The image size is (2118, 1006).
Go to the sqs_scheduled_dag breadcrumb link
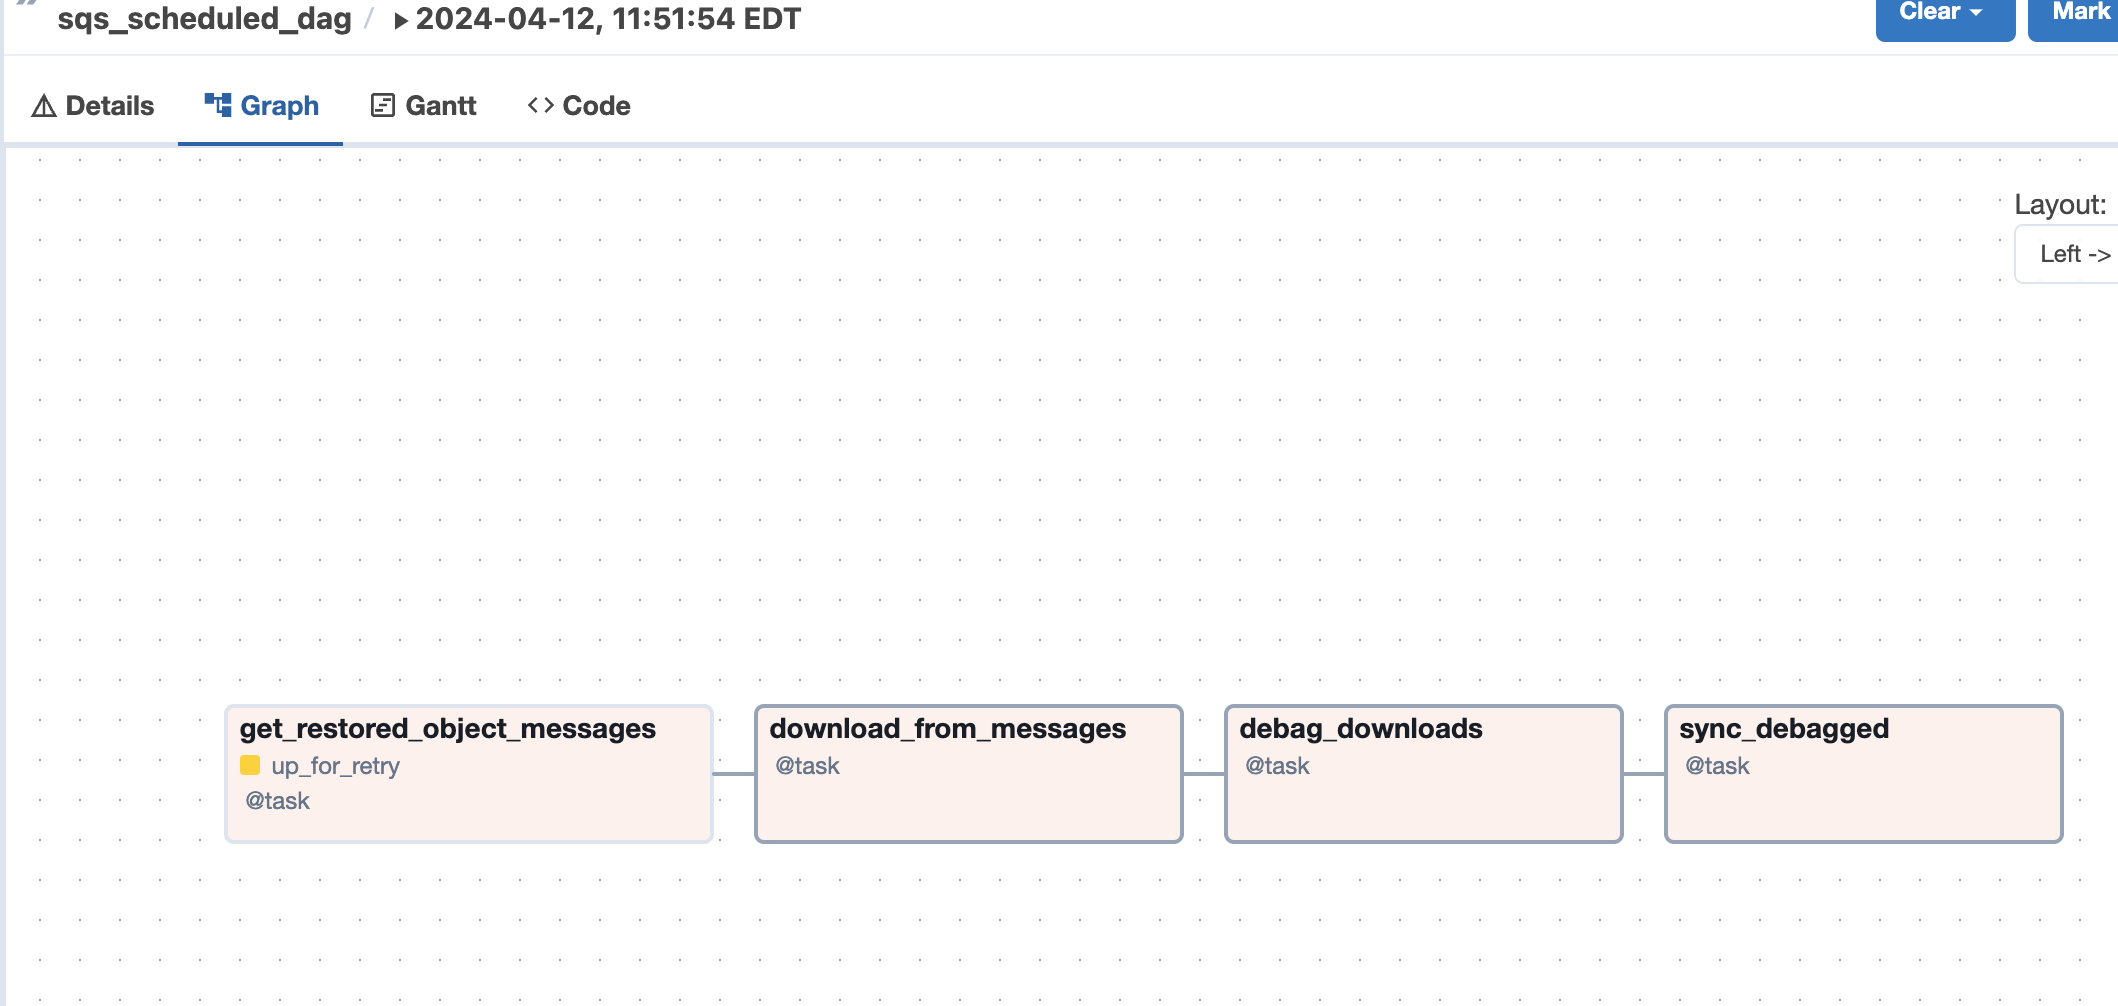(204, 19)
